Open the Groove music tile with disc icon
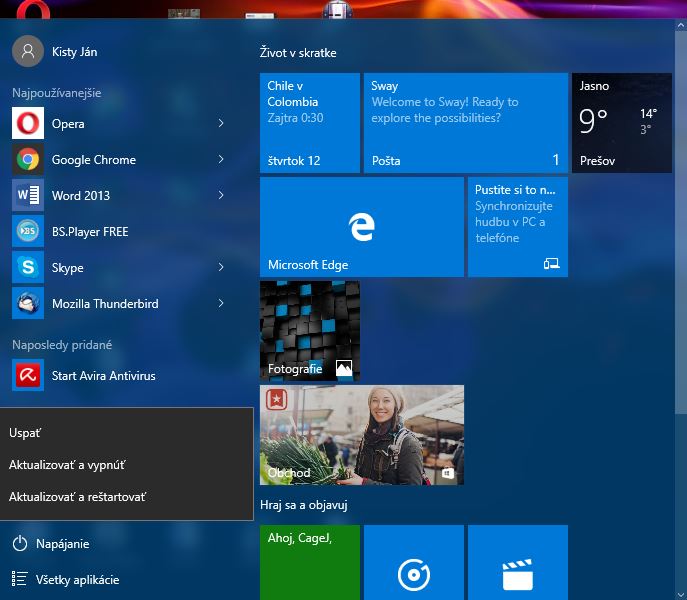 pyautogui.click(x=414, y=562)
